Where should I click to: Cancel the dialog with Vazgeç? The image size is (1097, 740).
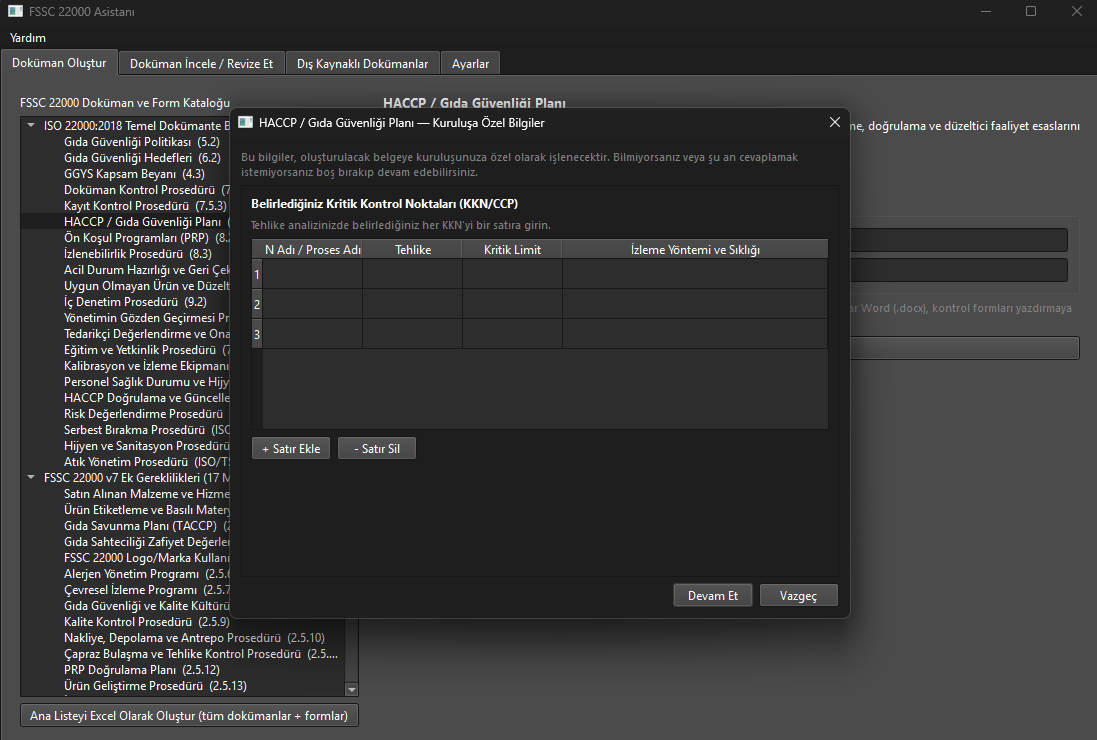[798, 595]
